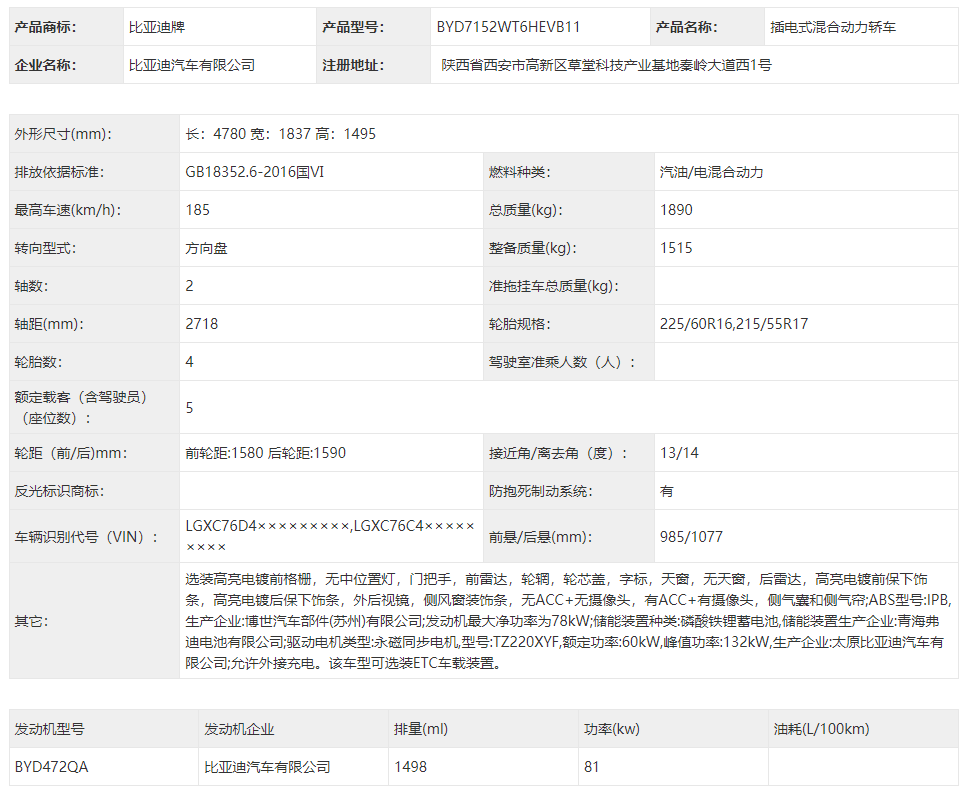The height and width of the screenshot is (792, 963).
Task: Click the steering type value 方向盘
Action: [206, 248]
